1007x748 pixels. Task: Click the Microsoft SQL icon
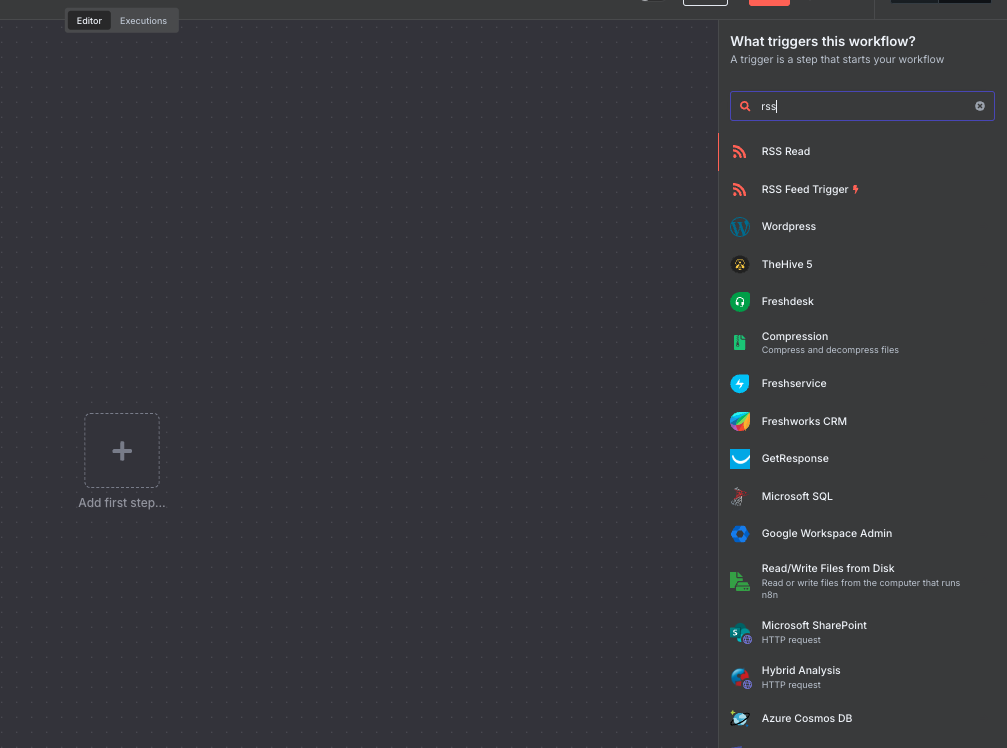[740, 496]
